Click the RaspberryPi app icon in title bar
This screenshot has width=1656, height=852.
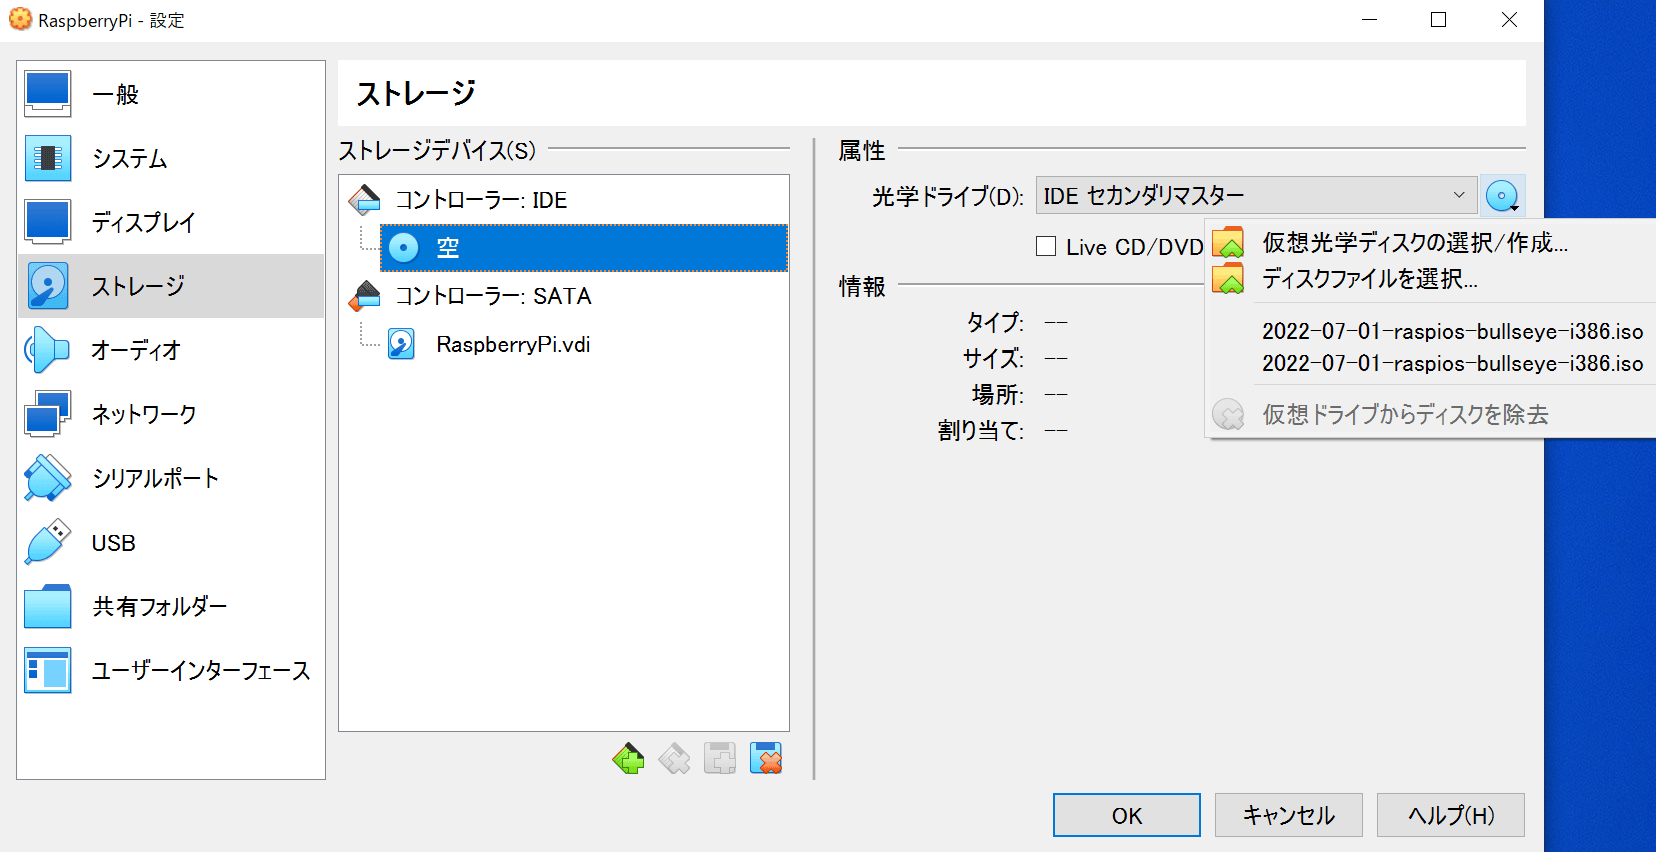pos(20,19)
